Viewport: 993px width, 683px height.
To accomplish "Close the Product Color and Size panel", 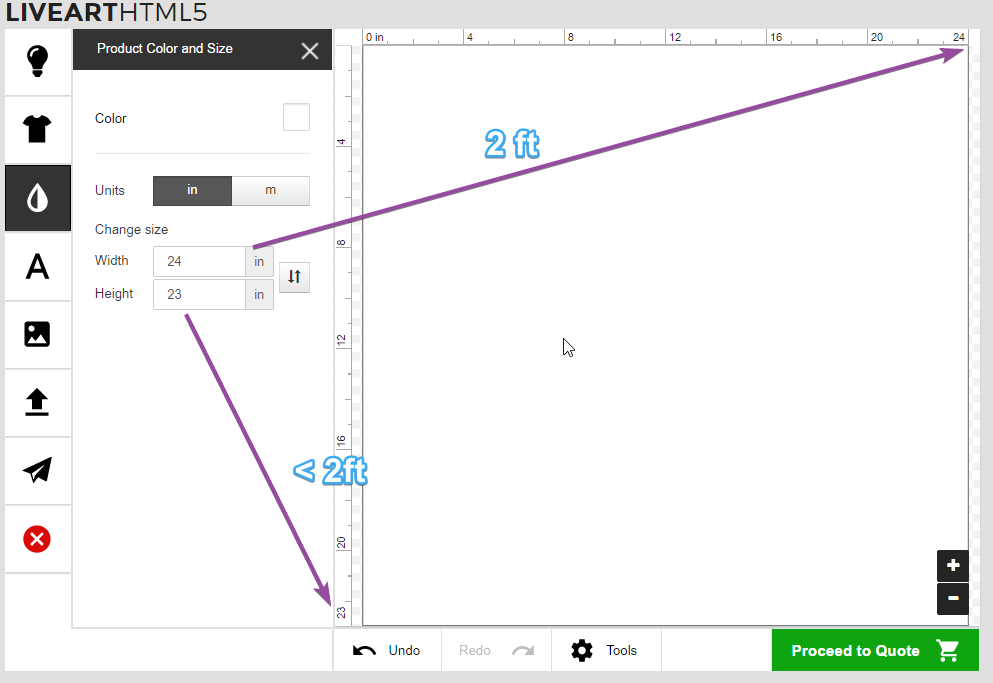I will [310, 50].
